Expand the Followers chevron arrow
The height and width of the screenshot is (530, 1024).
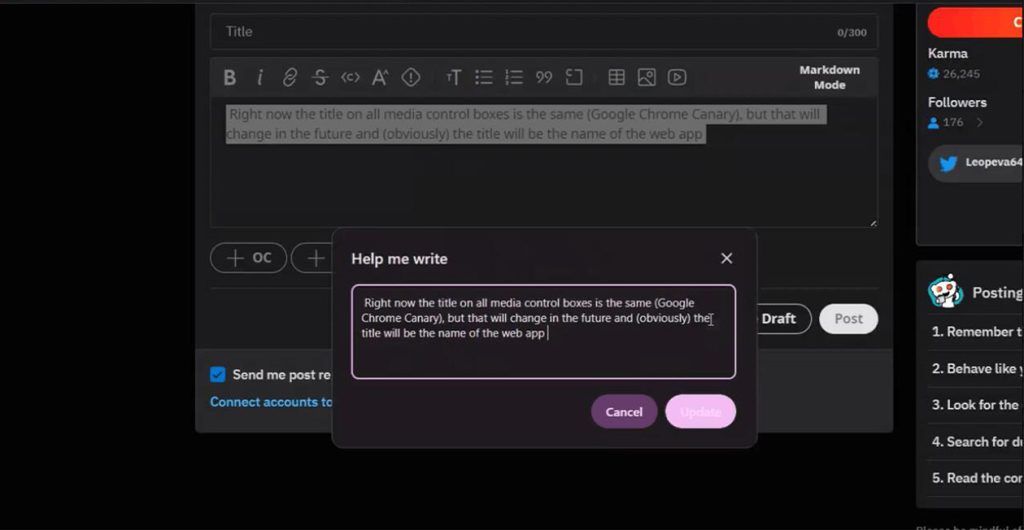979,123
